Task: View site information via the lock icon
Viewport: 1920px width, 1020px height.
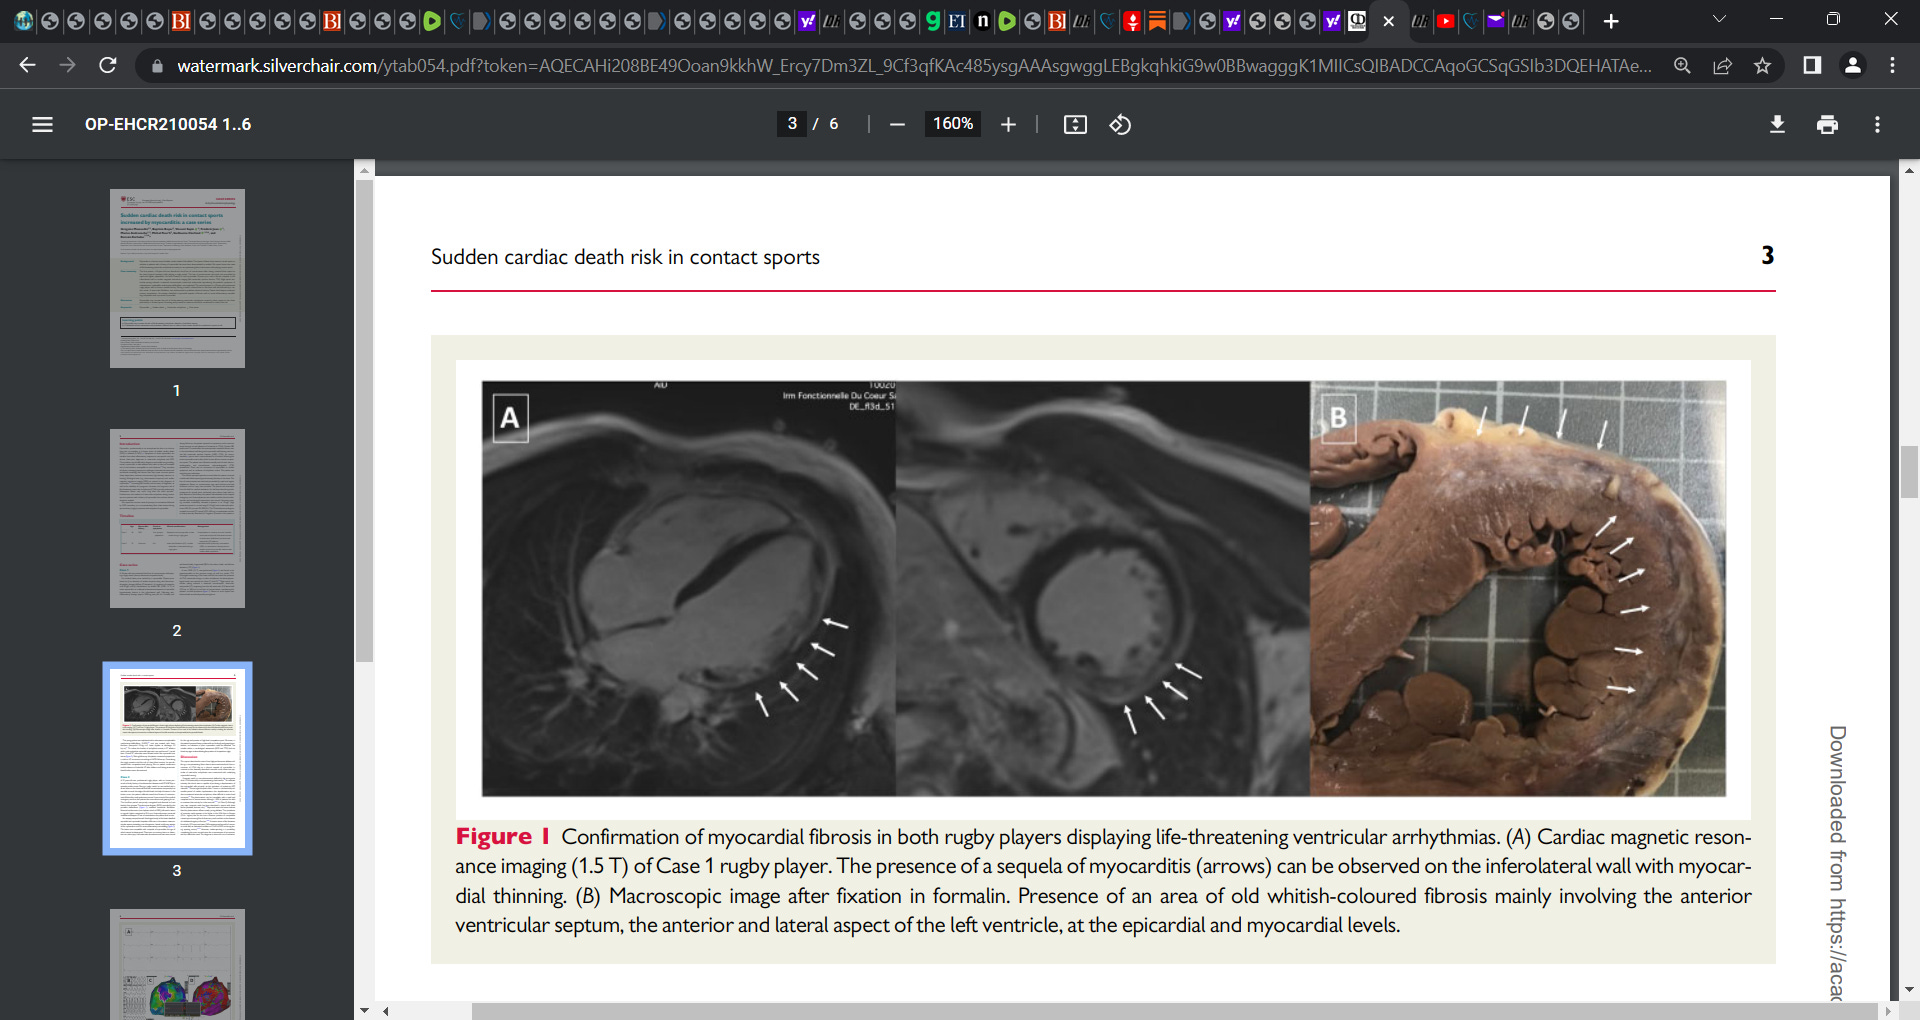Action: (156, 66)
